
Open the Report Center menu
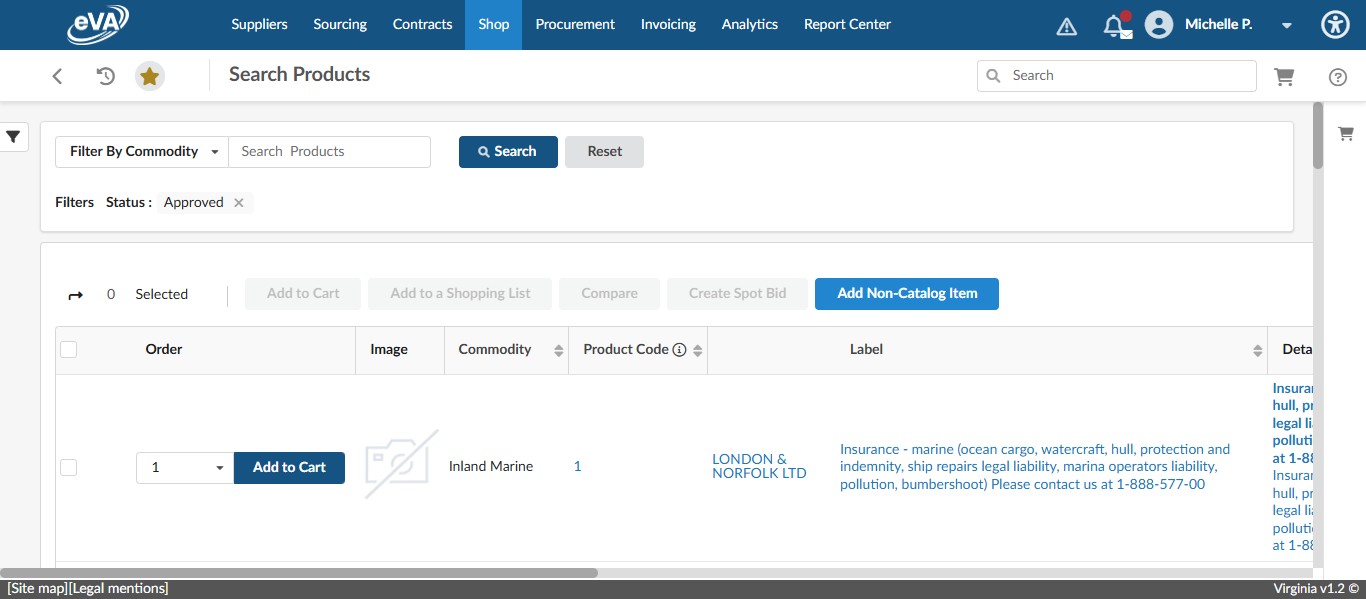[x=847, y=24]
